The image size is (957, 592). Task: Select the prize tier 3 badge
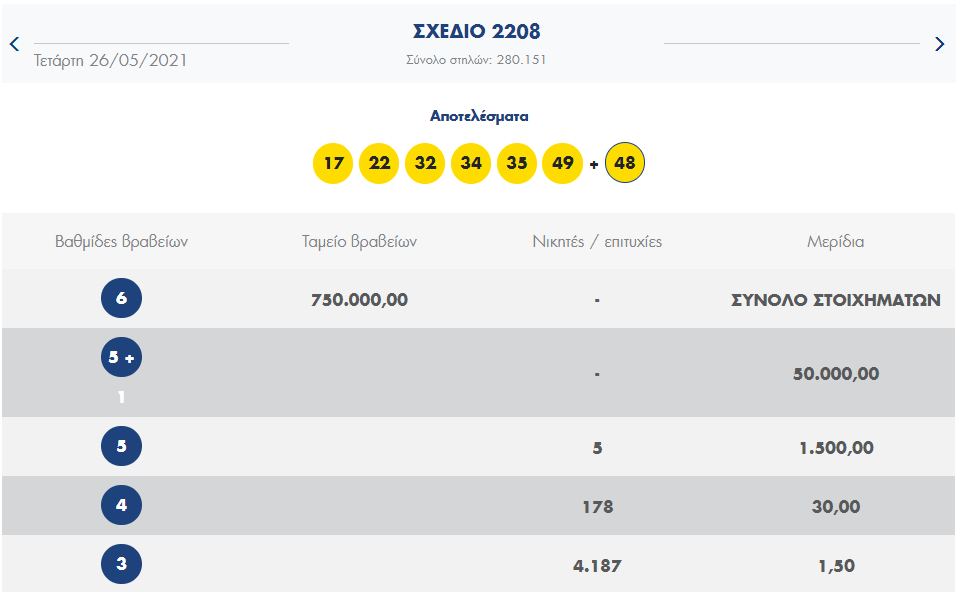(121, 564)
